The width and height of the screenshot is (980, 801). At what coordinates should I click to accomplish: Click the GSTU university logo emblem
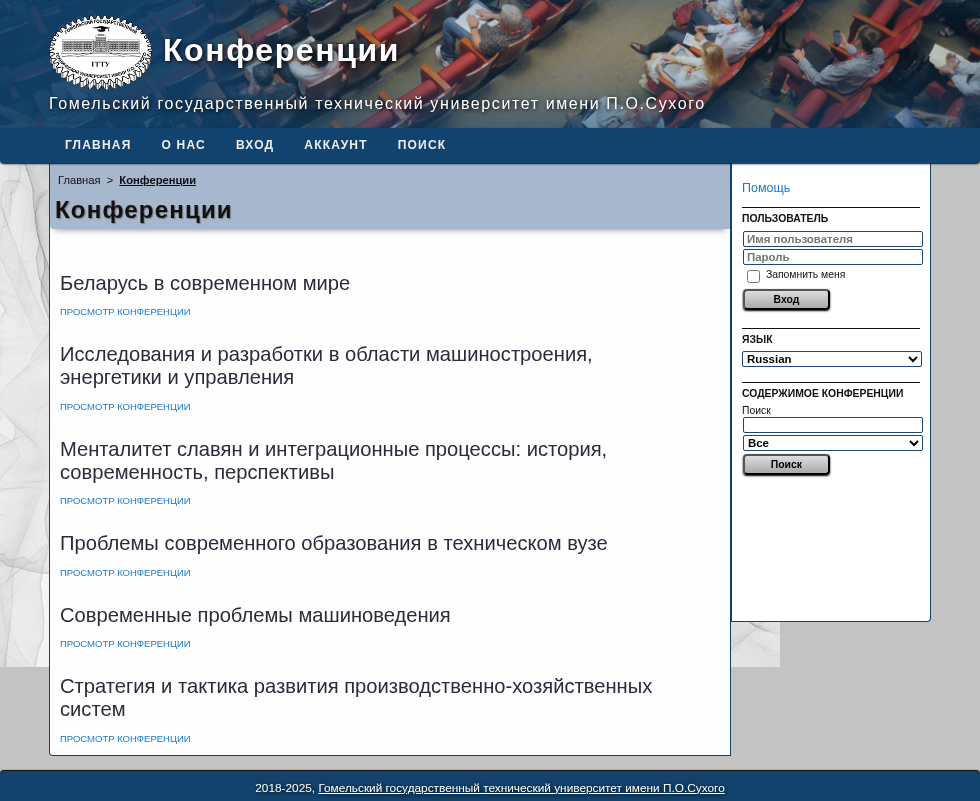(101, 52)
